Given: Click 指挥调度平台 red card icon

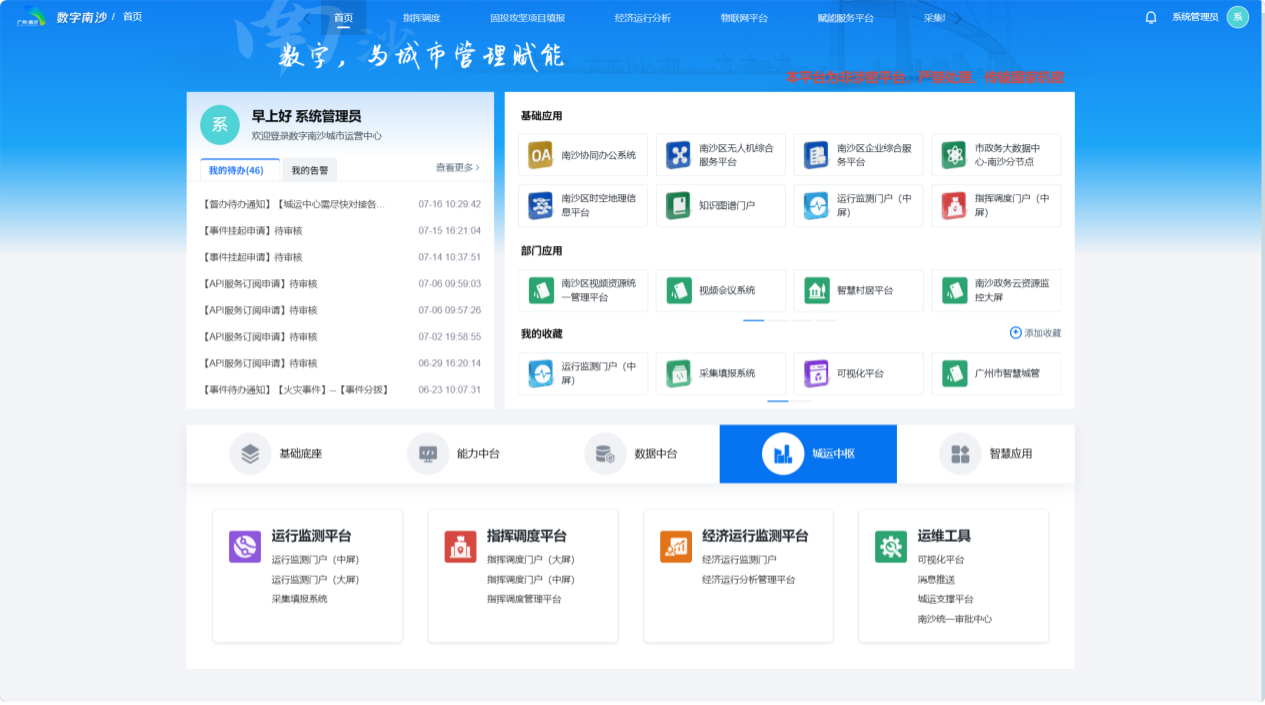Looking at the screenshot, I should coord(460,546).
